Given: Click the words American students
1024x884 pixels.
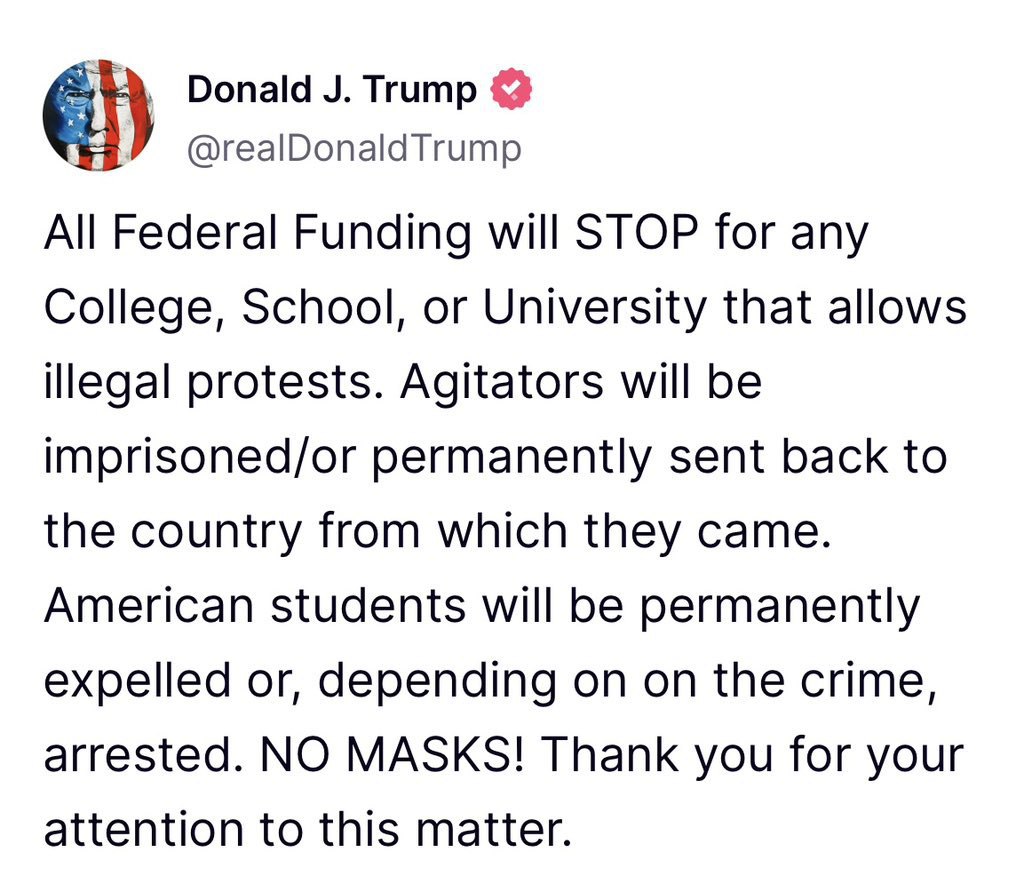Looking at the screenshot, I should [254, 607].
